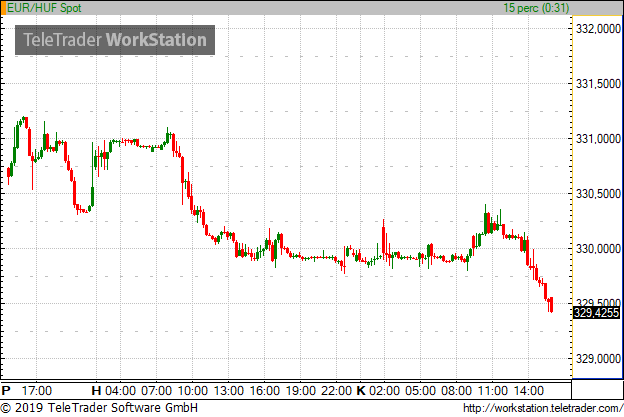Click the 11:00 time axis label

(x=492, y=391)
